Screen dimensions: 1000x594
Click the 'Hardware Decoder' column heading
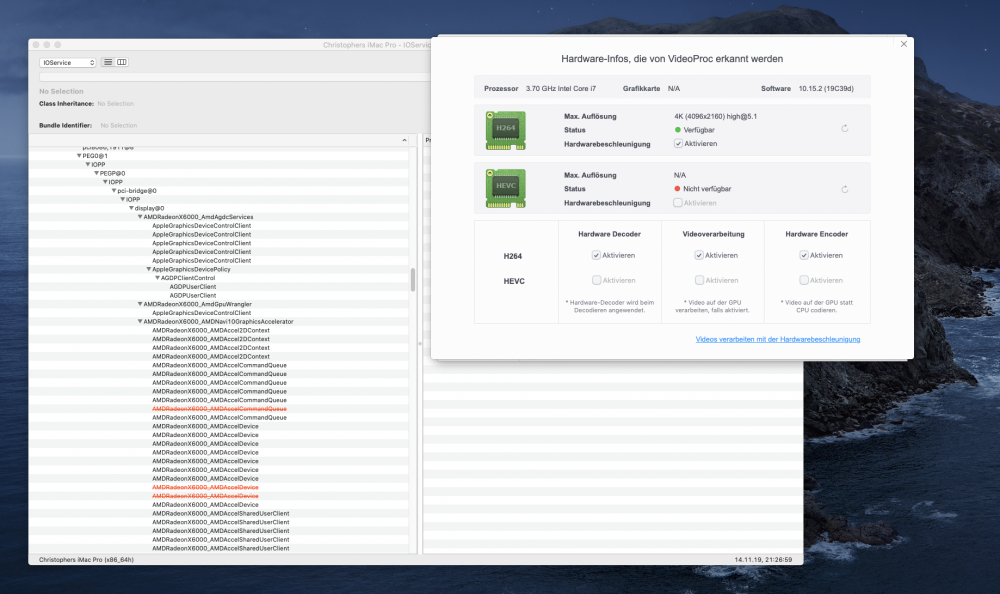pos(609,234)
